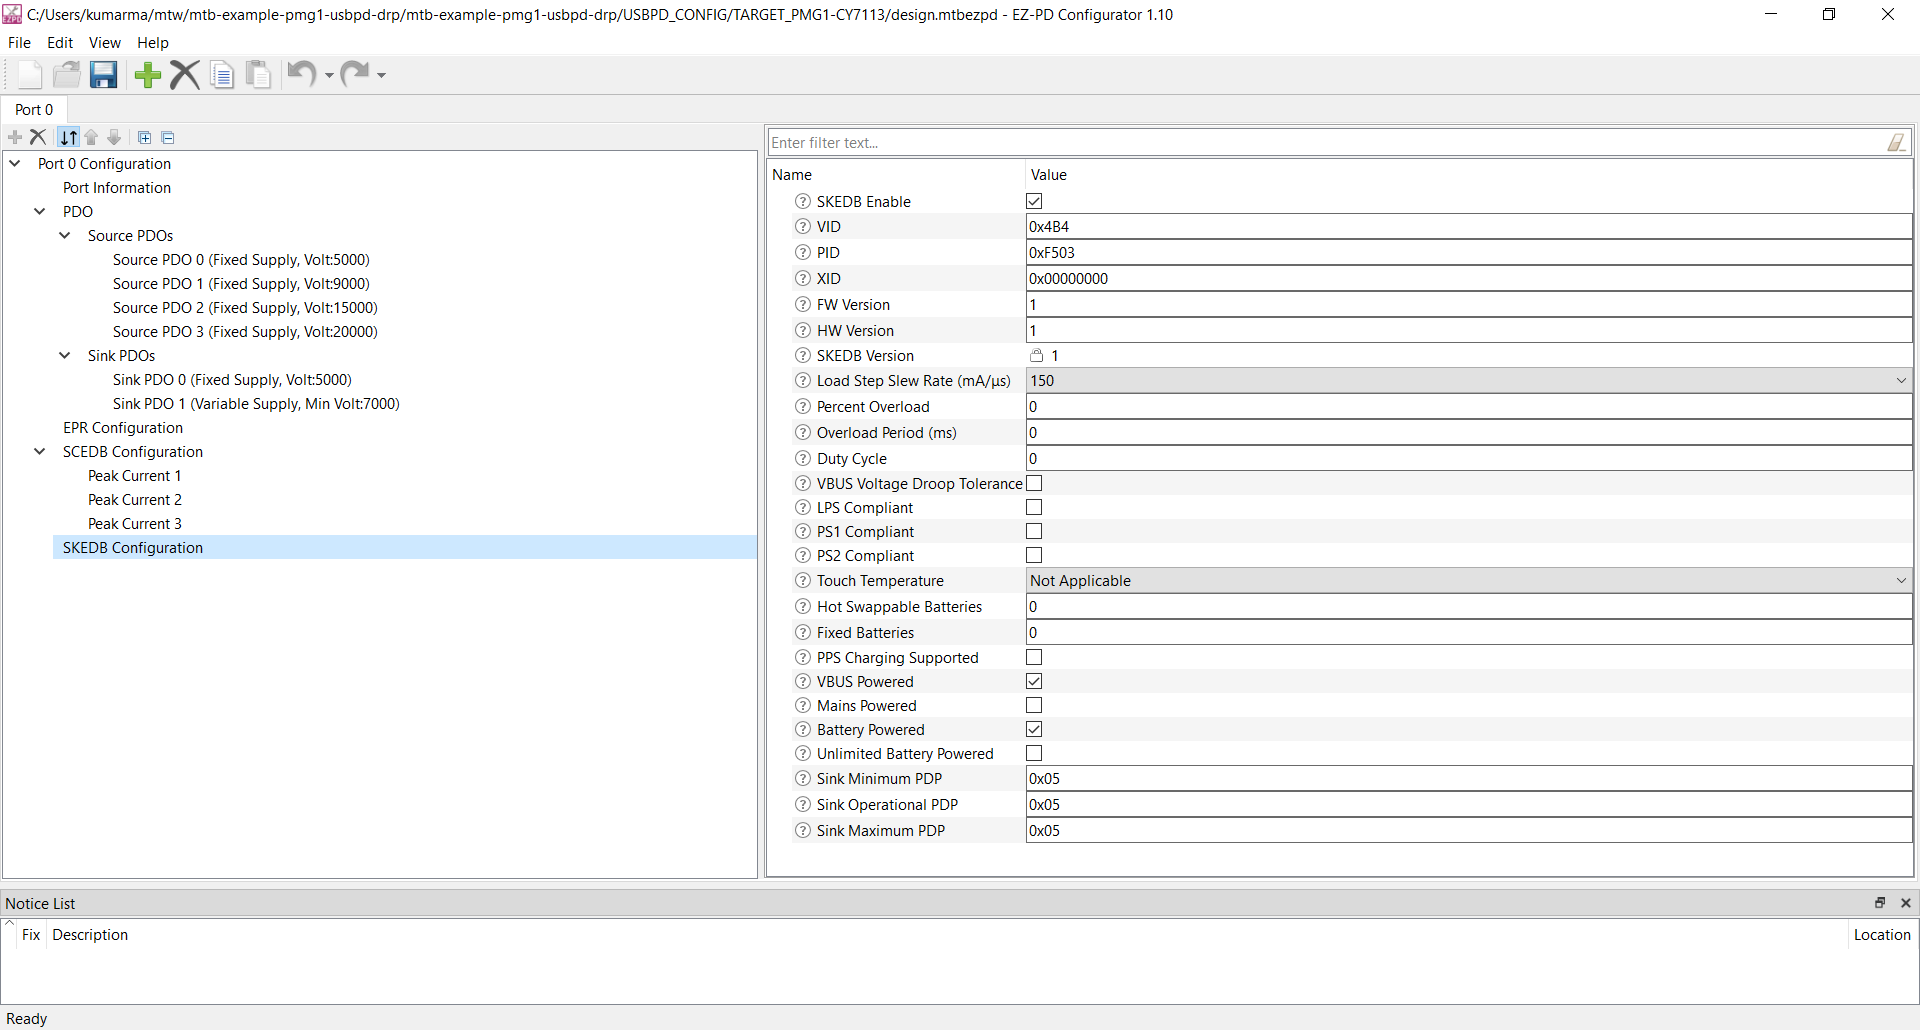This screenshot has width=1920, height=1030.
Task: Click the Collapse All tree icon
Action: [x=168, y=138]
